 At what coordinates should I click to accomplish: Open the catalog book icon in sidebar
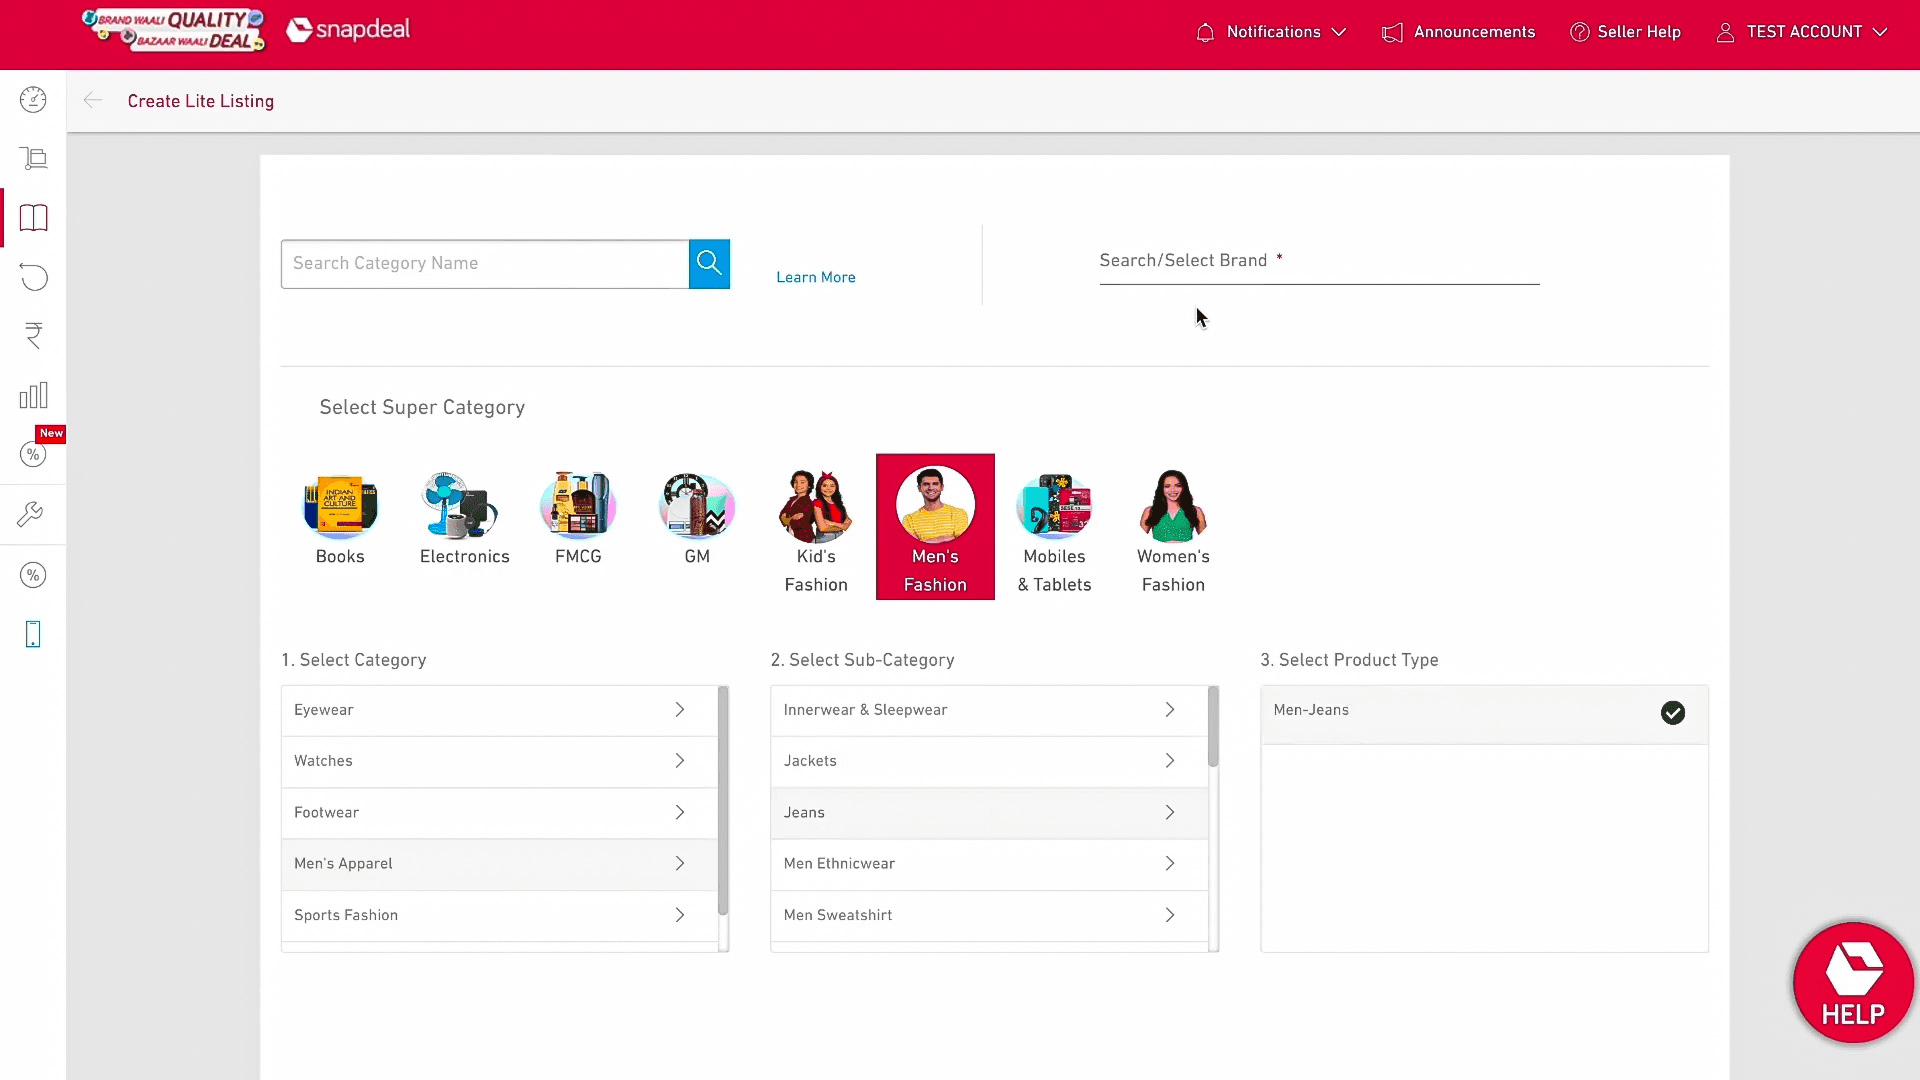[33, 218]
